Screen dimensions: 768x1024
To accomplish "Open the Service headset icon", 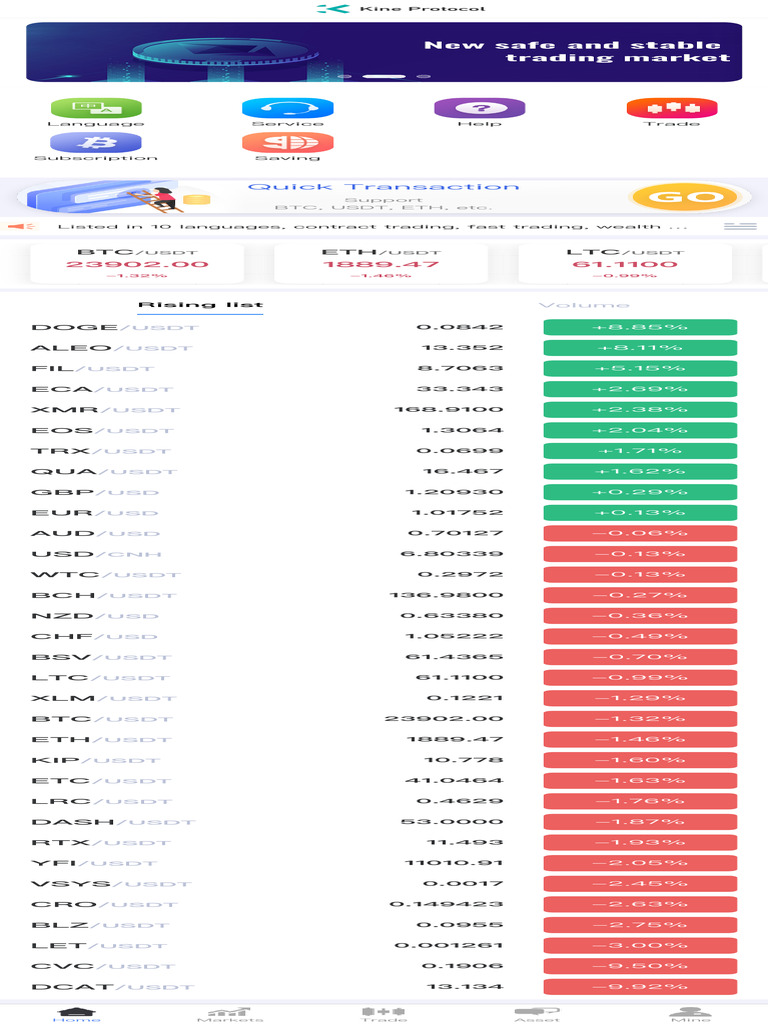I will 287,108.
